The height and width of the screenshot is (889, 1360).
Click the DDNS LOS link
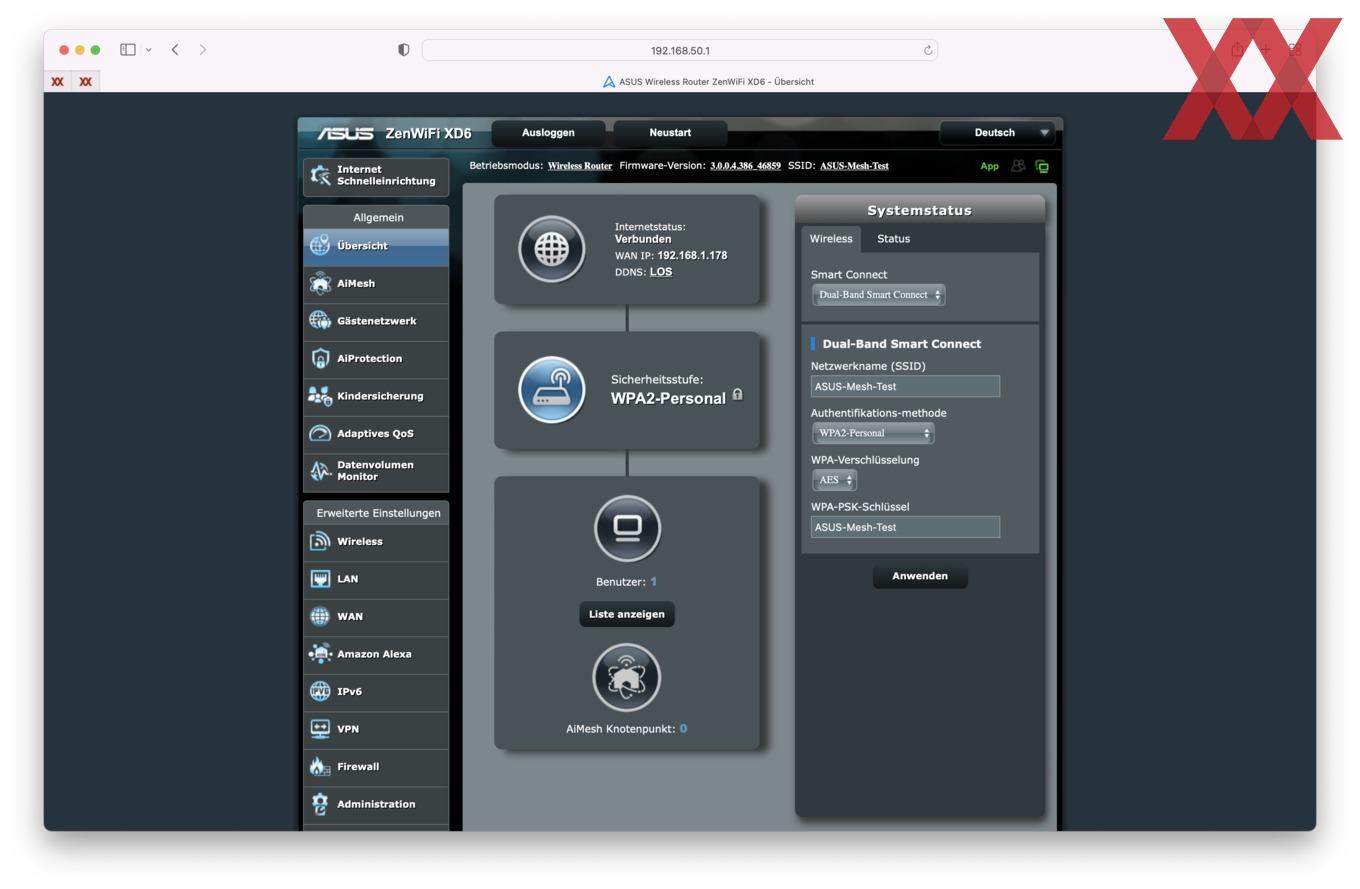click(660, 272)
